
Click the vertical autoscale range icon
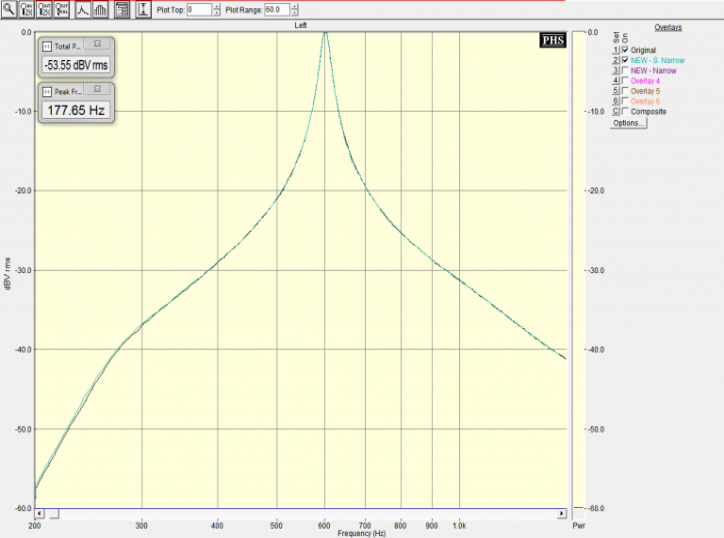[142, 10]
